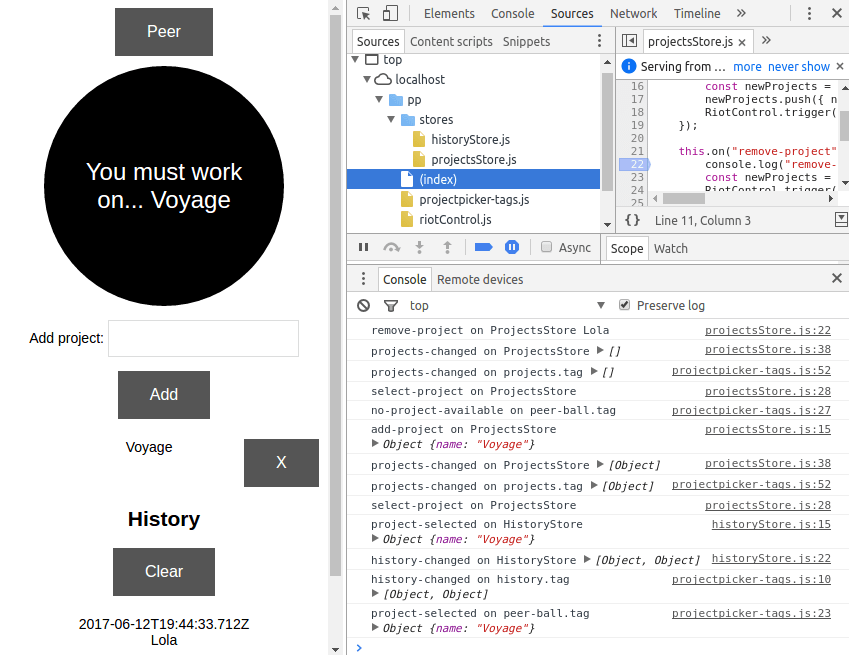
Task: Uncheck the Preserve log checkbox
Action: 625,305
